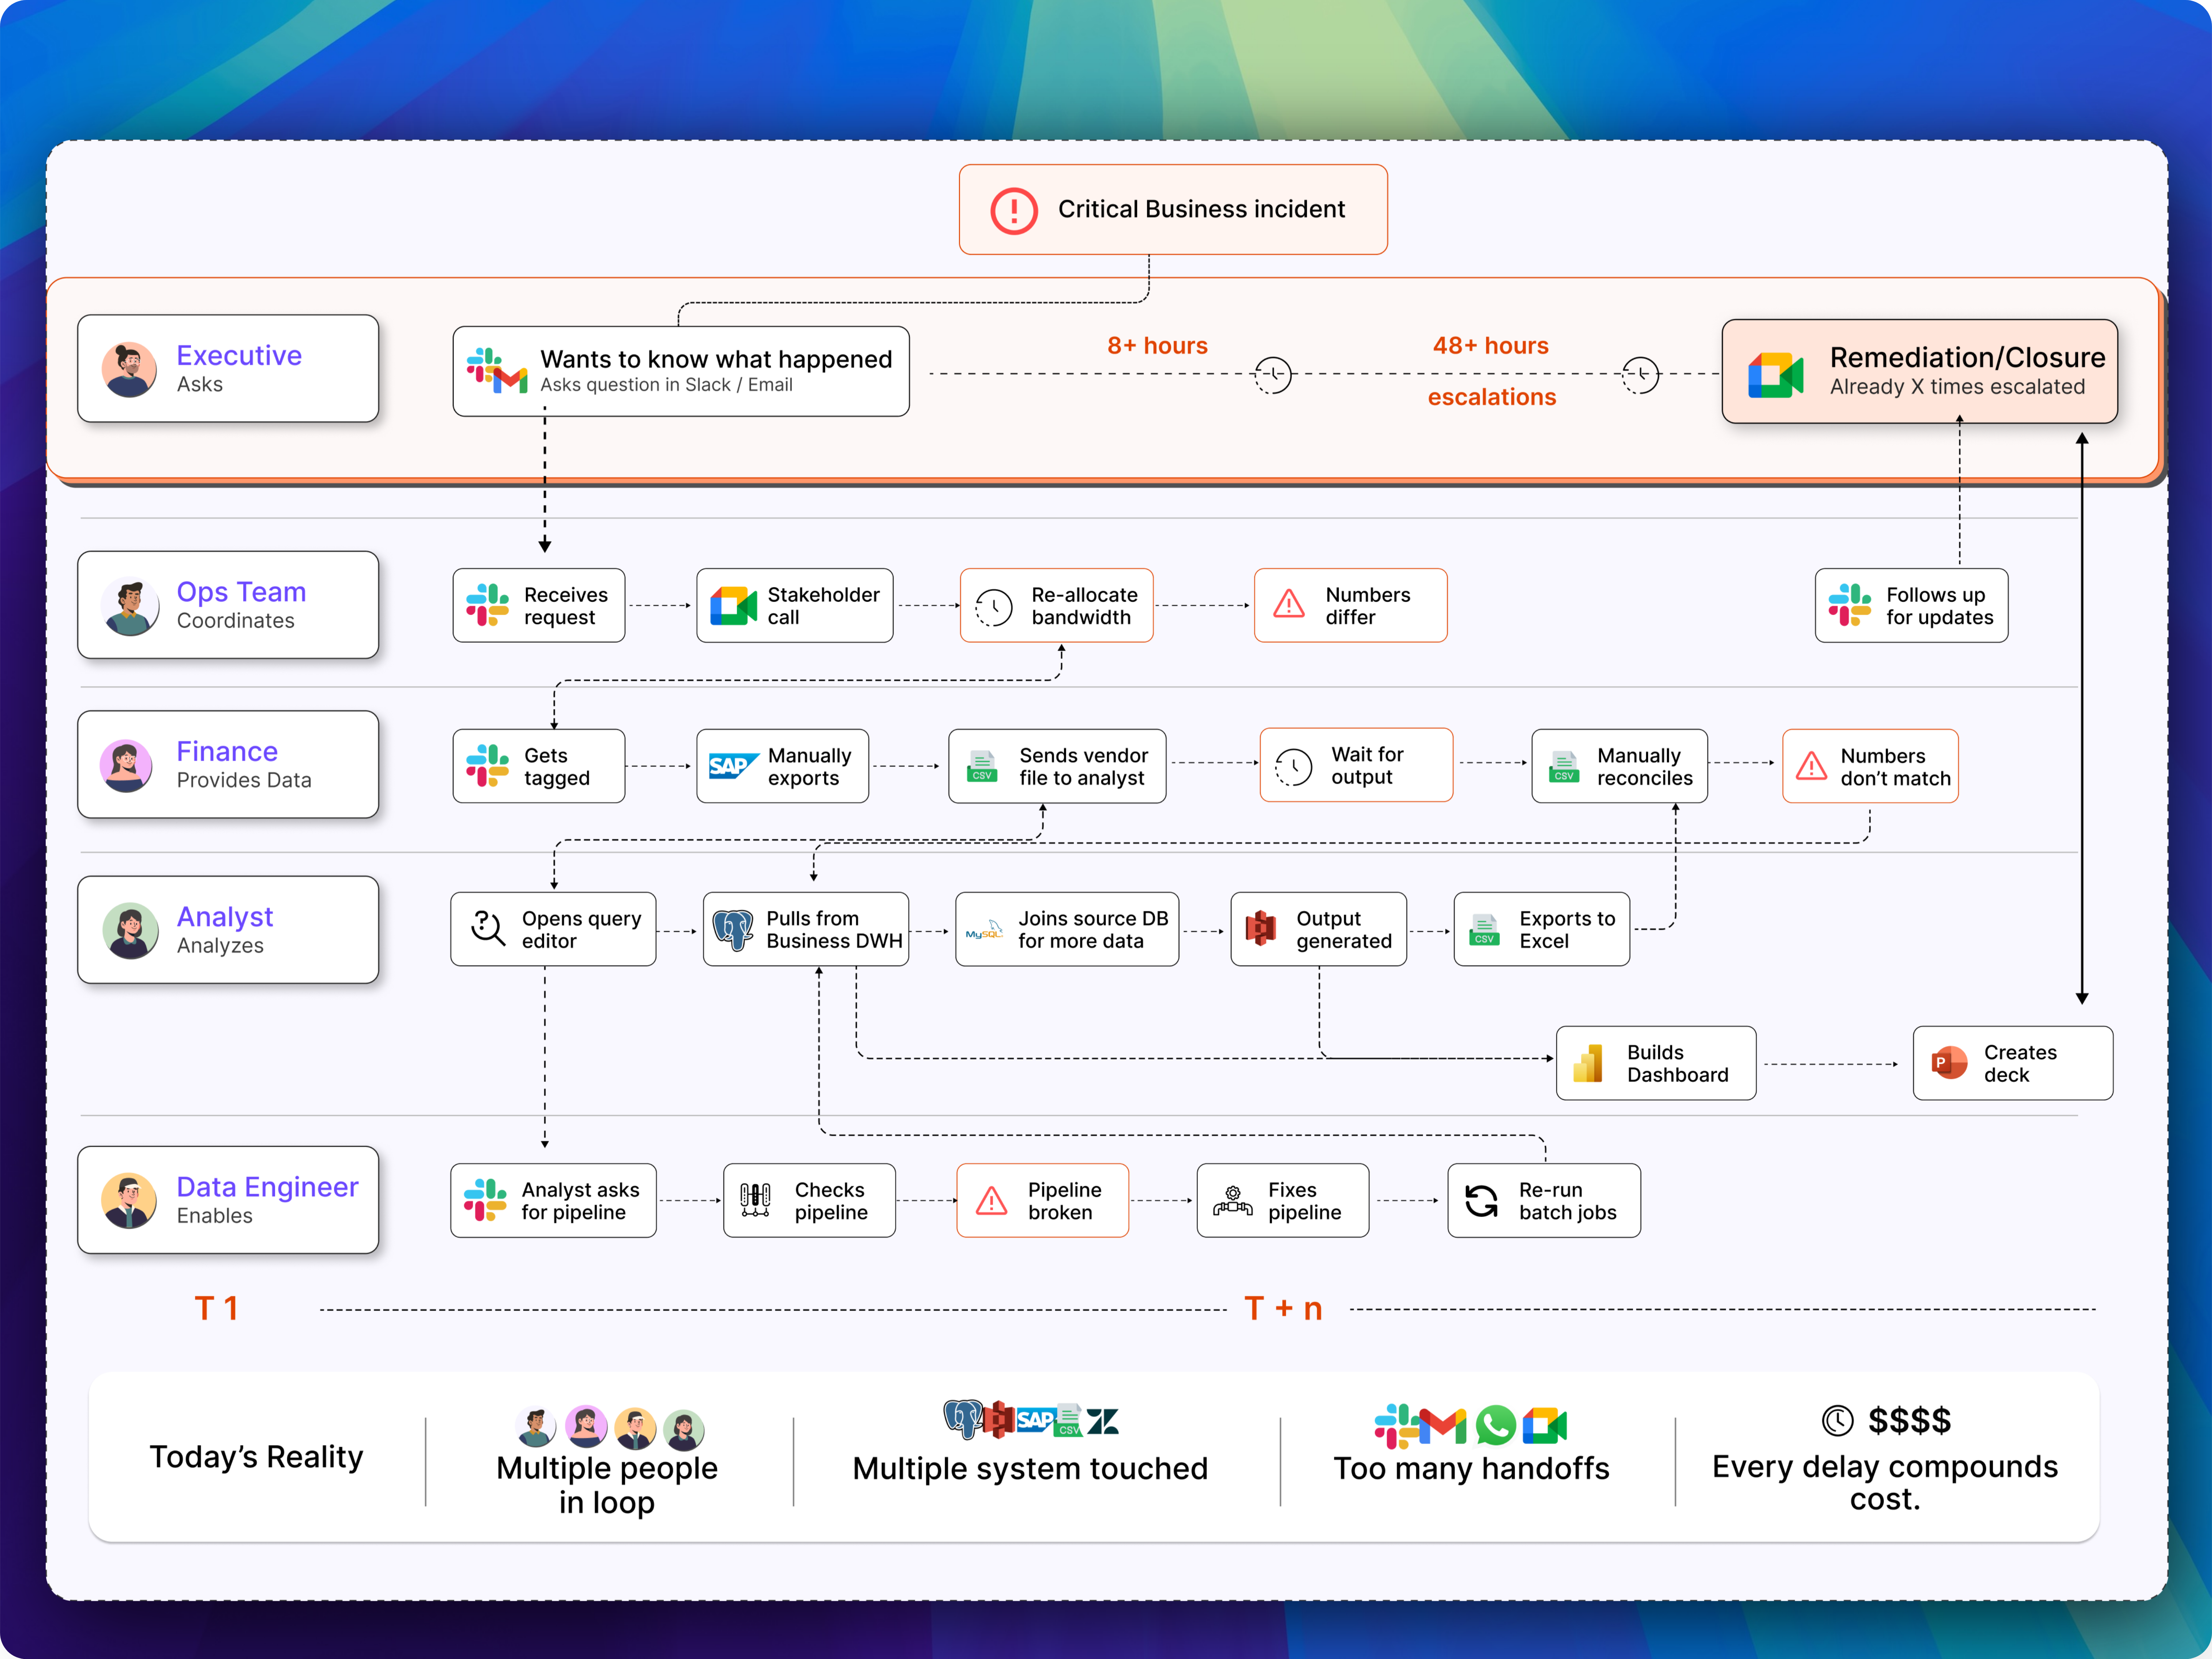Click the clock icon beside $$$$
The height and width of the screenshot is (1659, 2212).
(x=1837, y=1420)
